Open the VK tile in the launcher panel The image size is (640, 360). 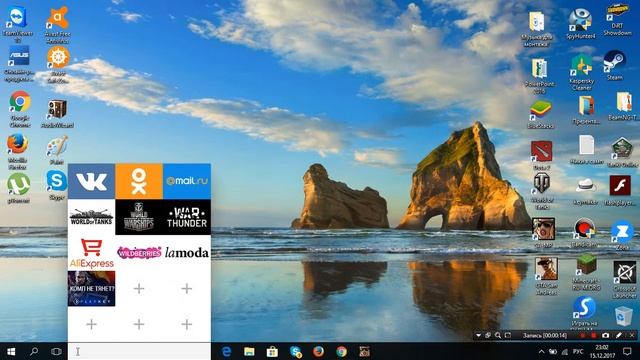pos(91,181)
